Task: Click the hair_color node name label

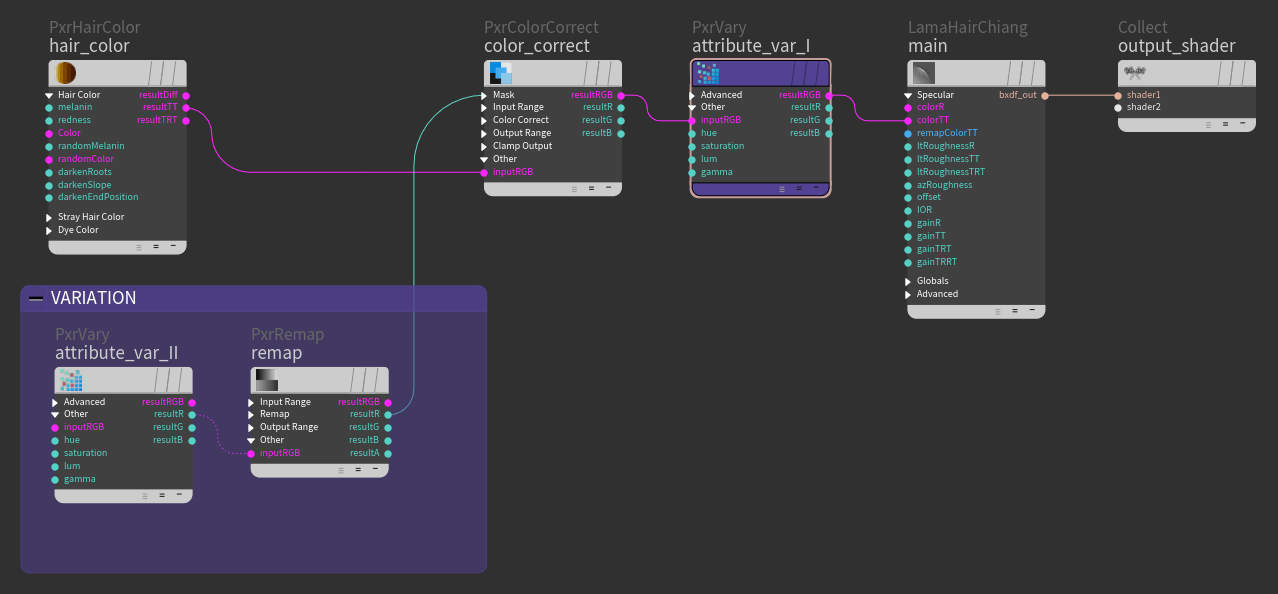Action: click(x=89, y=46)
